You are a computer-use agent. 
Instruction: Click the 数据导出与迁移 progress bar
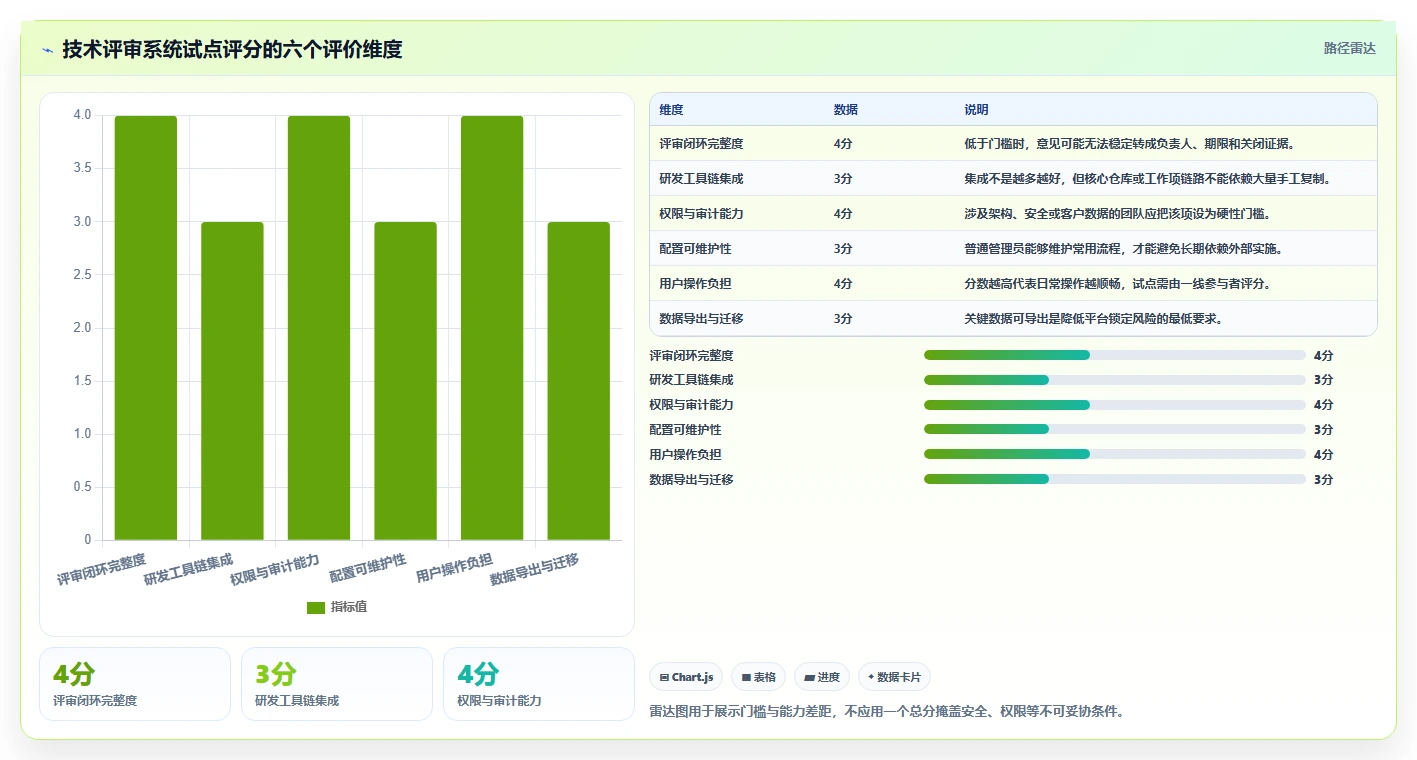click(x=1115, y=479)
